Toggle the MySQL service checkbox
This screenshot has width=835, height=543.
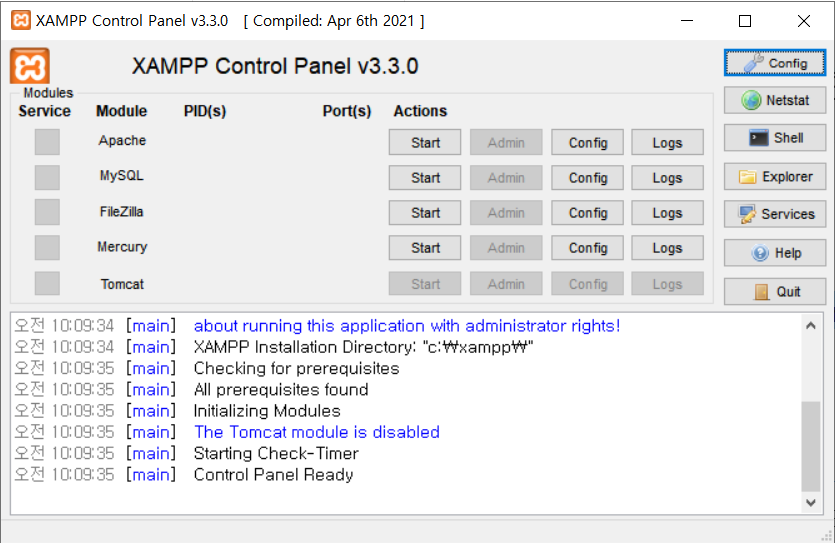(x=47, y=177)
